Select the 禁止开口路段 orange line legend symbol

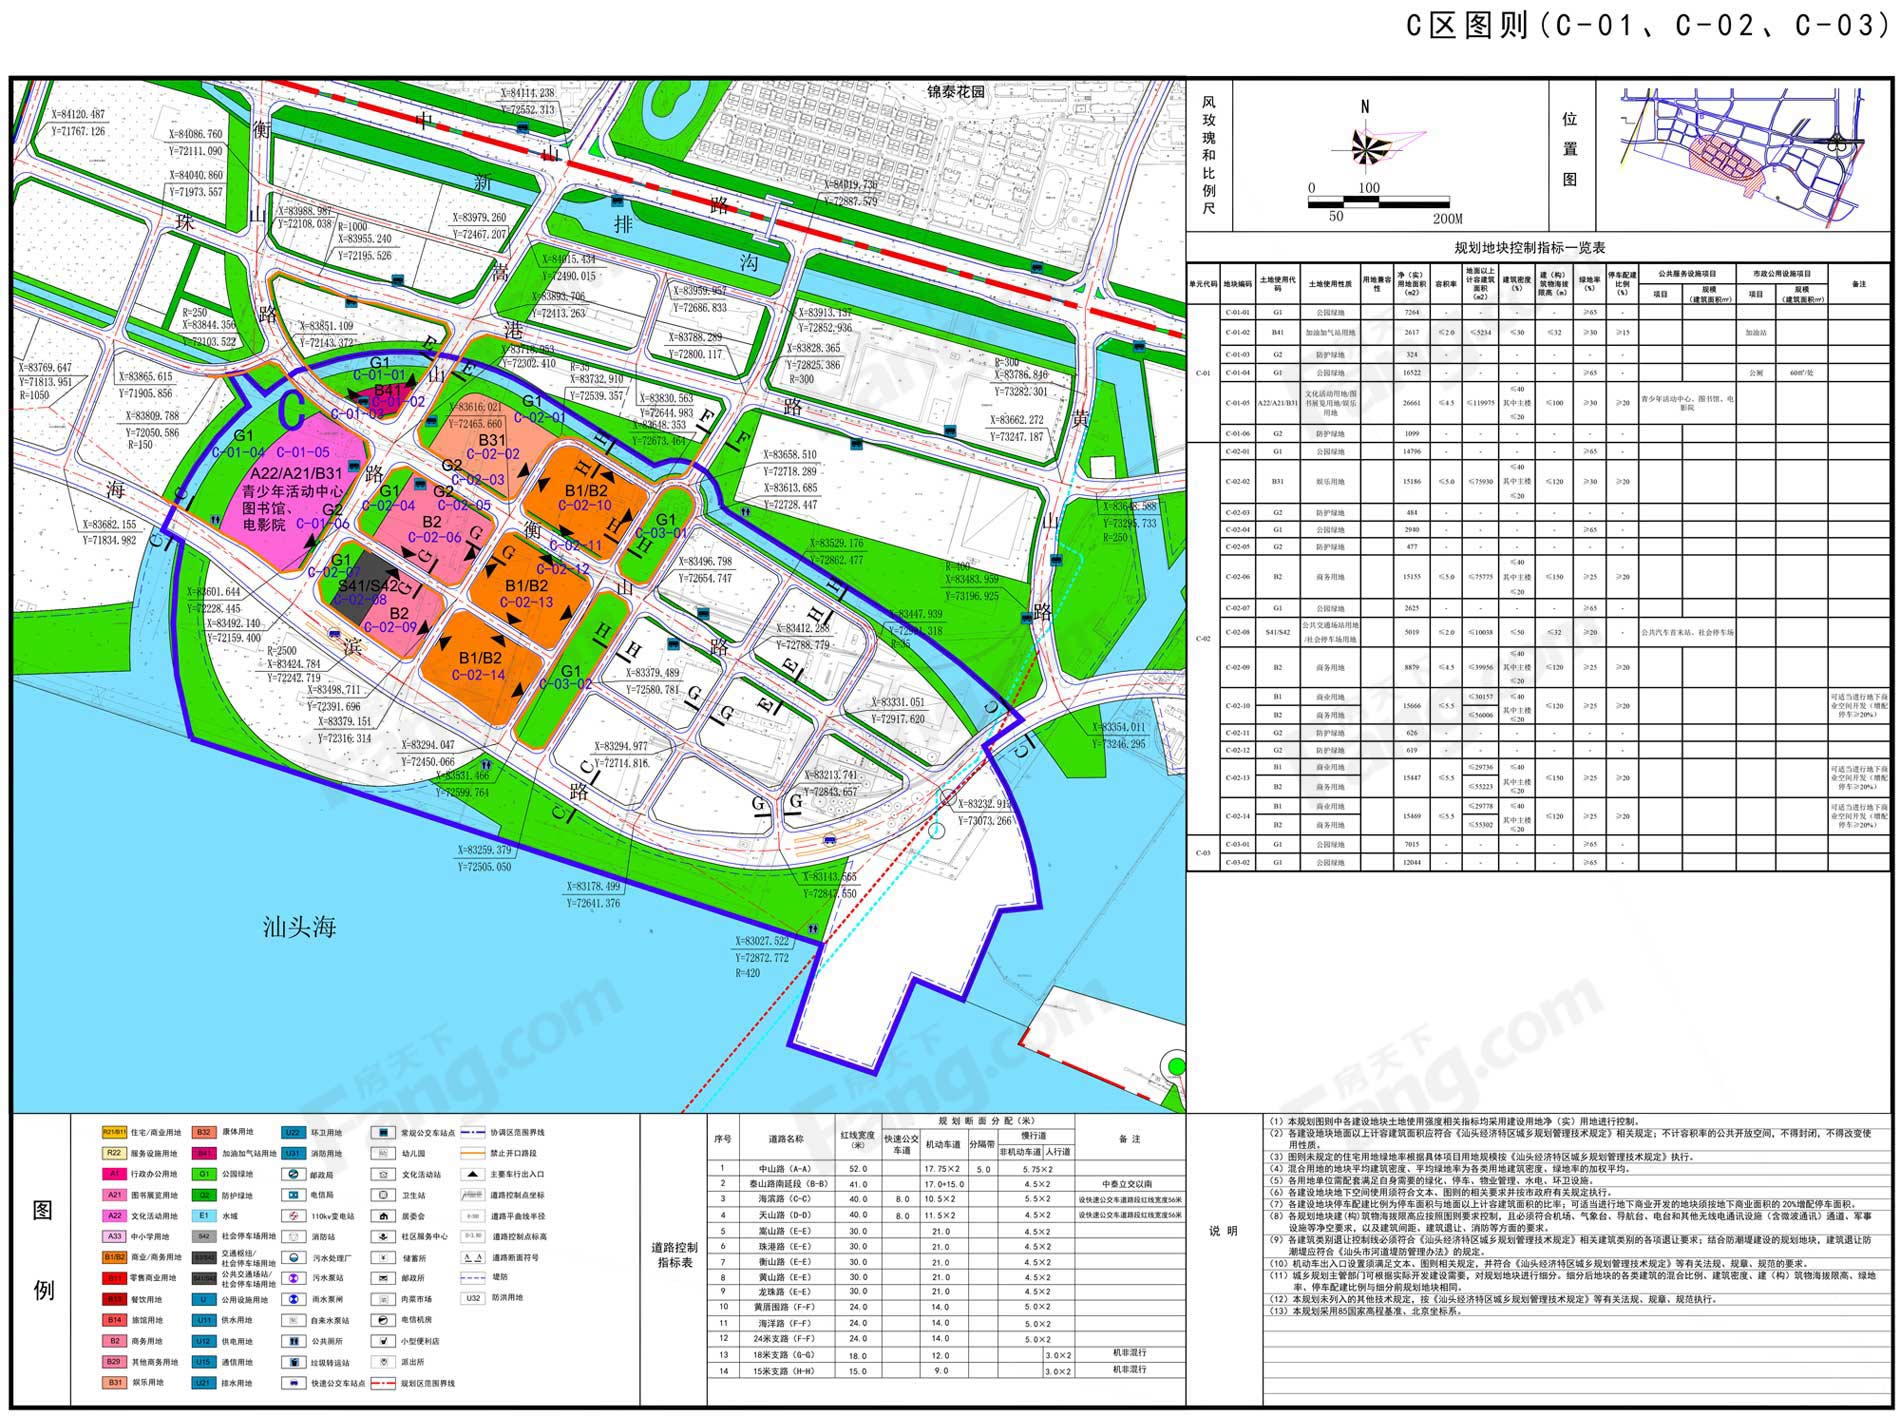click(472, 1153)
